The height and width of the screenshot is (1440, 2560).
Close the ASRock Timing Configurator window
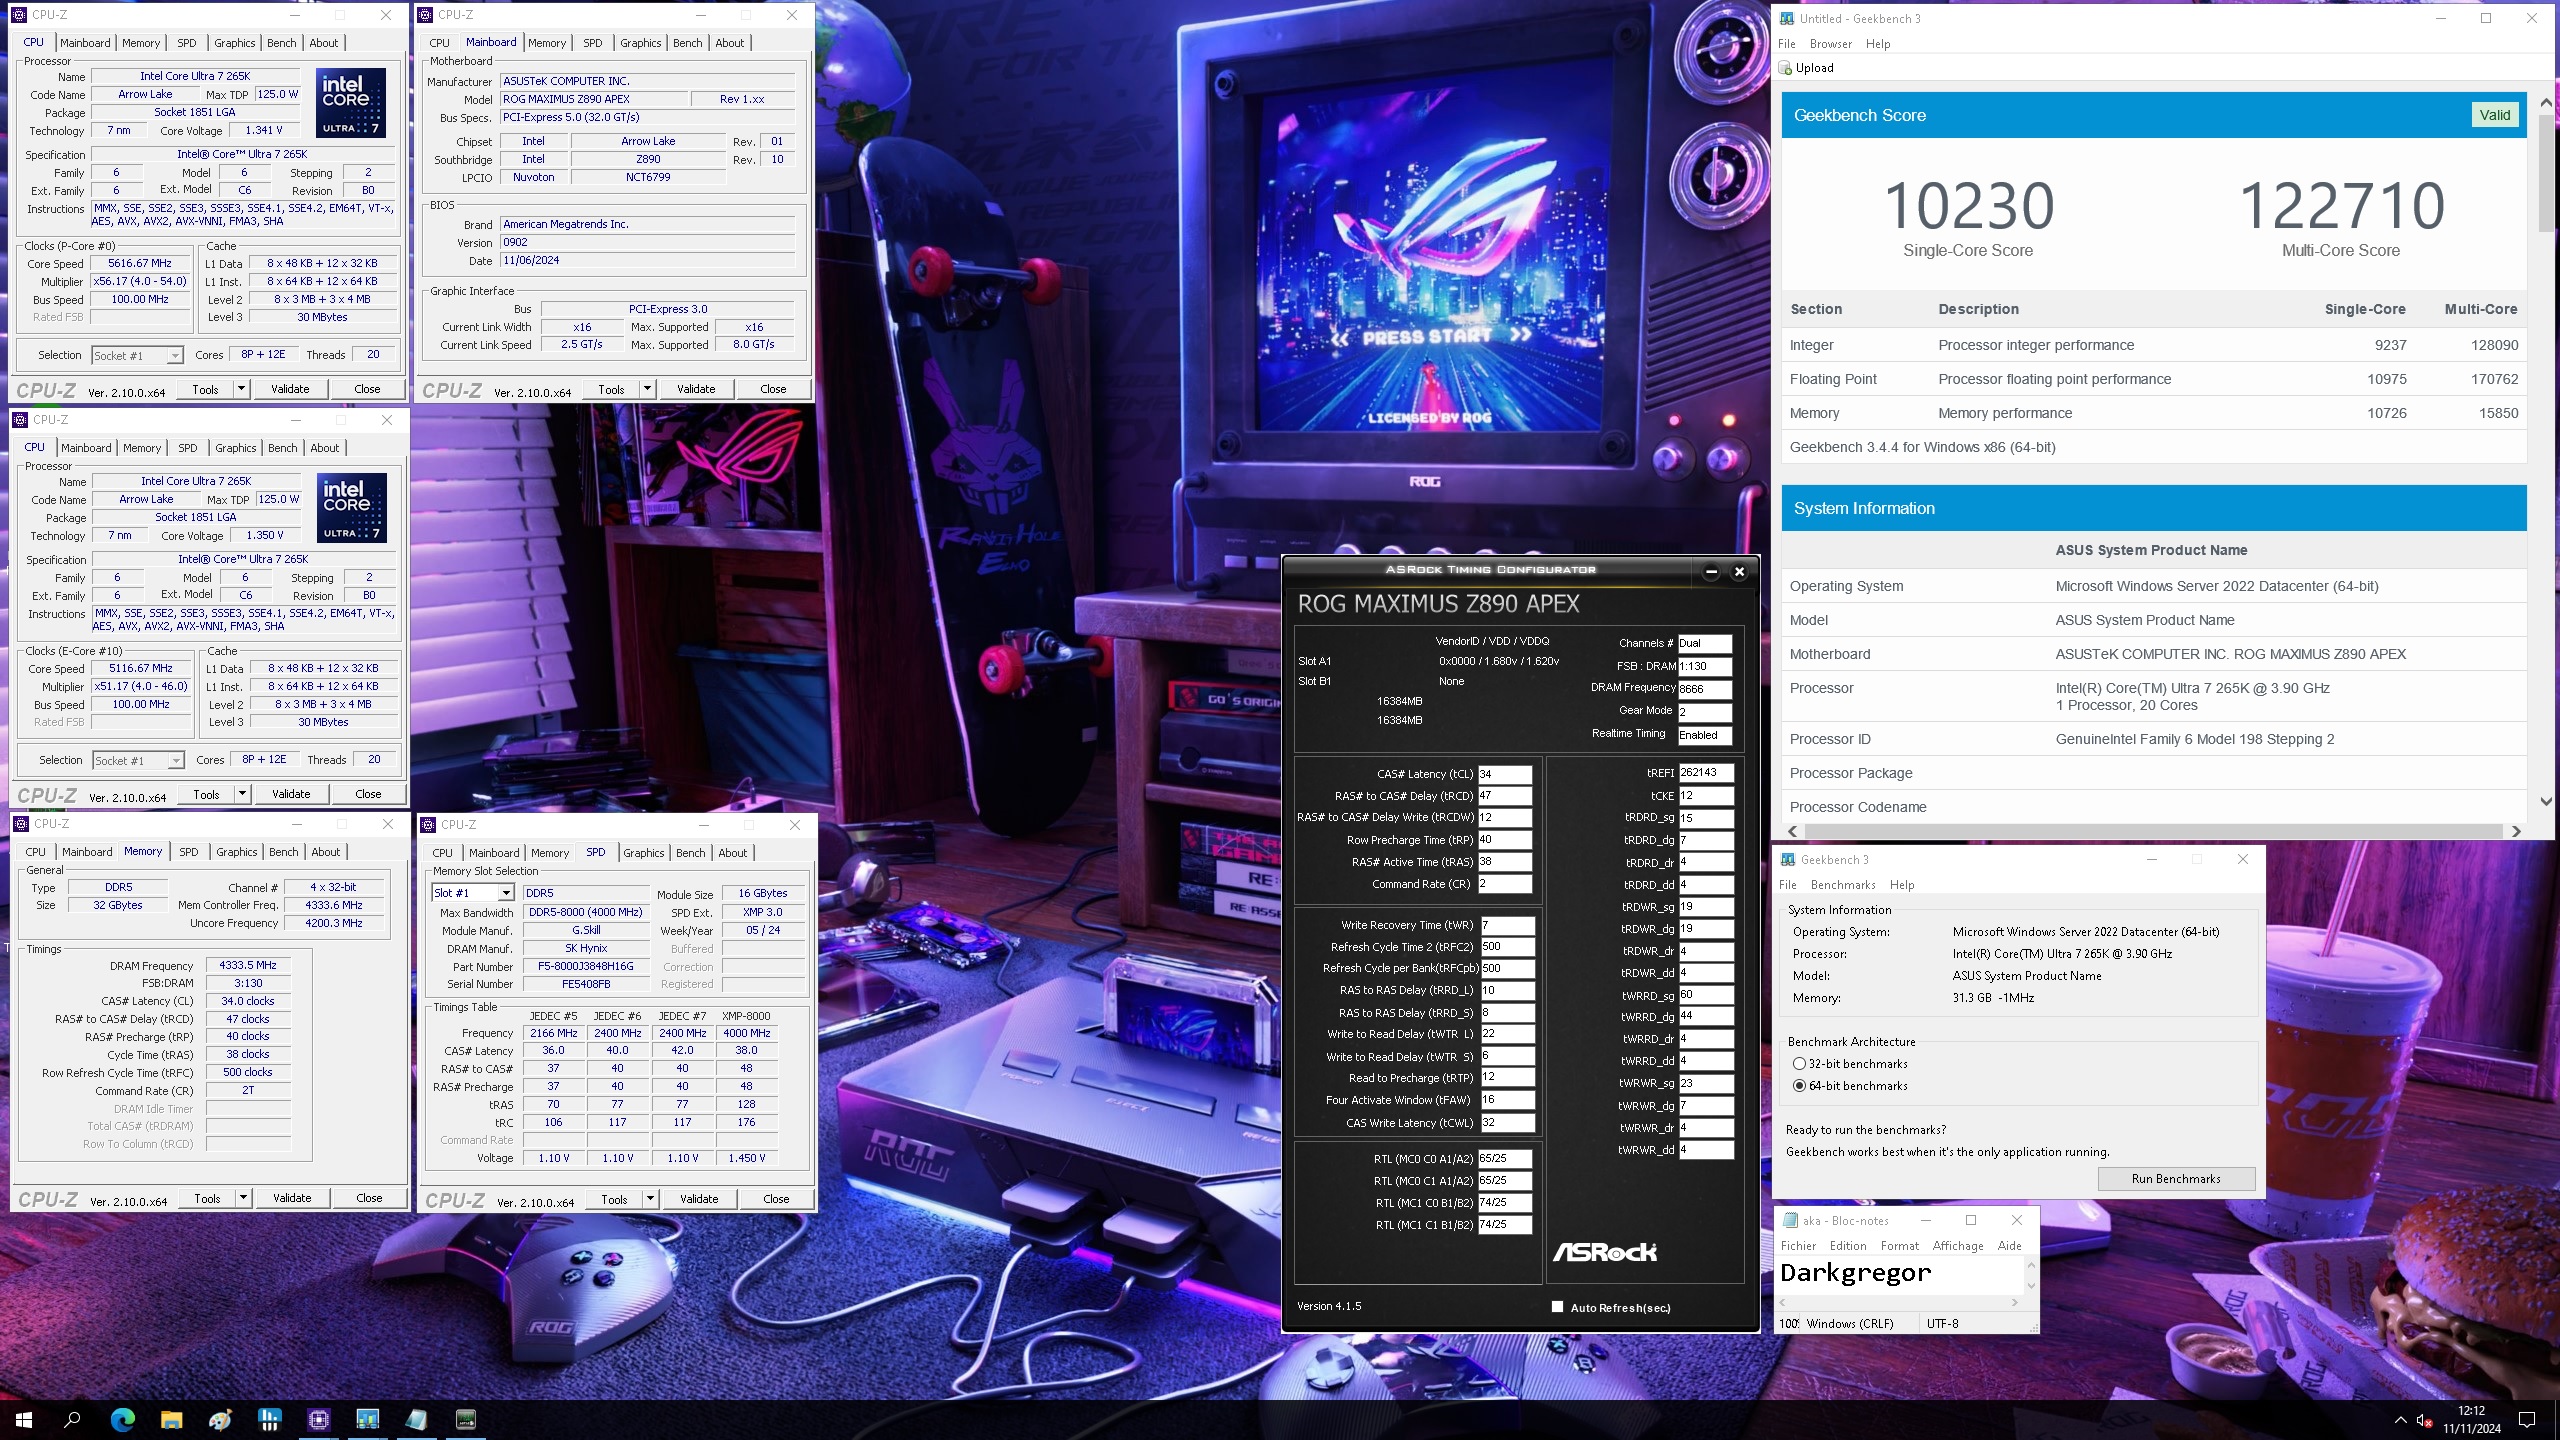click(x=1739, y=572)
